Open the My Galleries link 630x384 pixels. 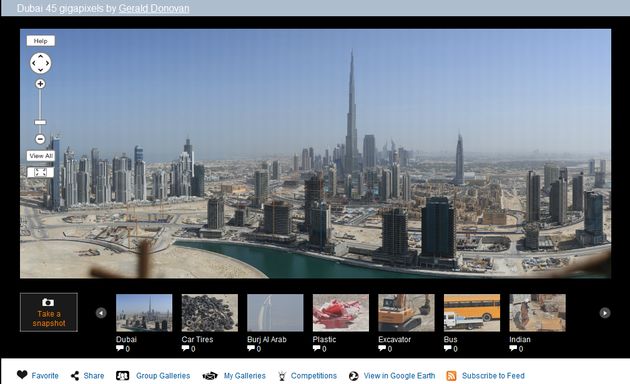click(x=245, y=376)
